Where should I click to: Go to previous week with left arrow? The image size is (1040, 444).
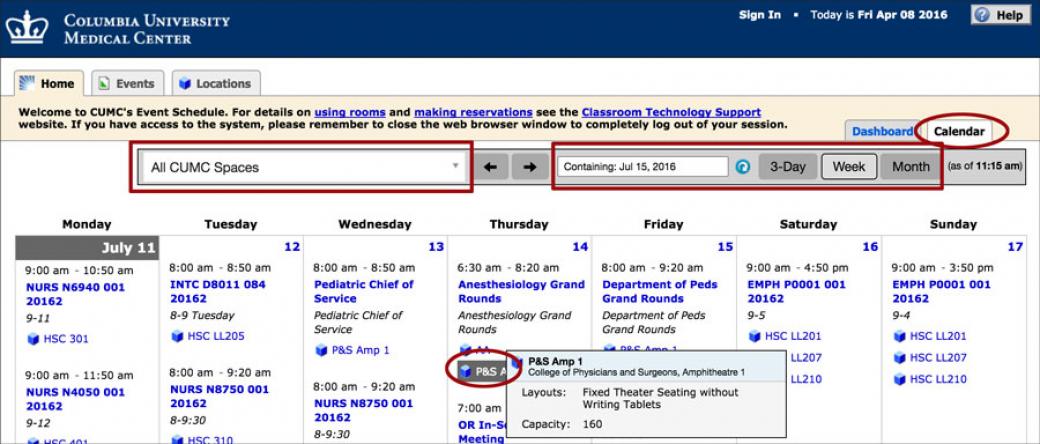(x=491, y=167)
